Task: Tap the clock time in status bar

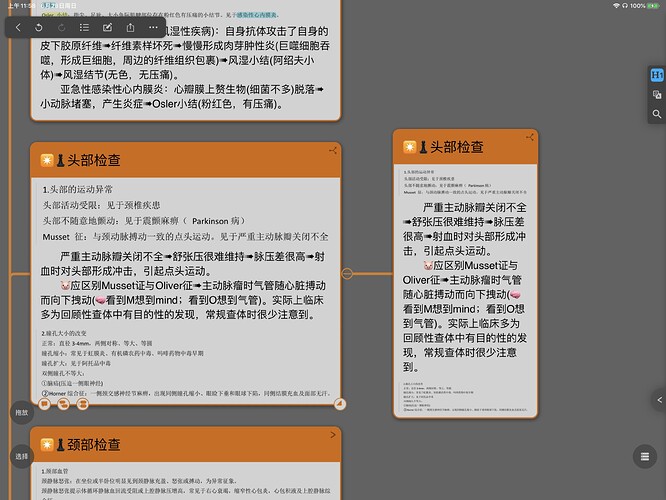Action: [22, 6]
